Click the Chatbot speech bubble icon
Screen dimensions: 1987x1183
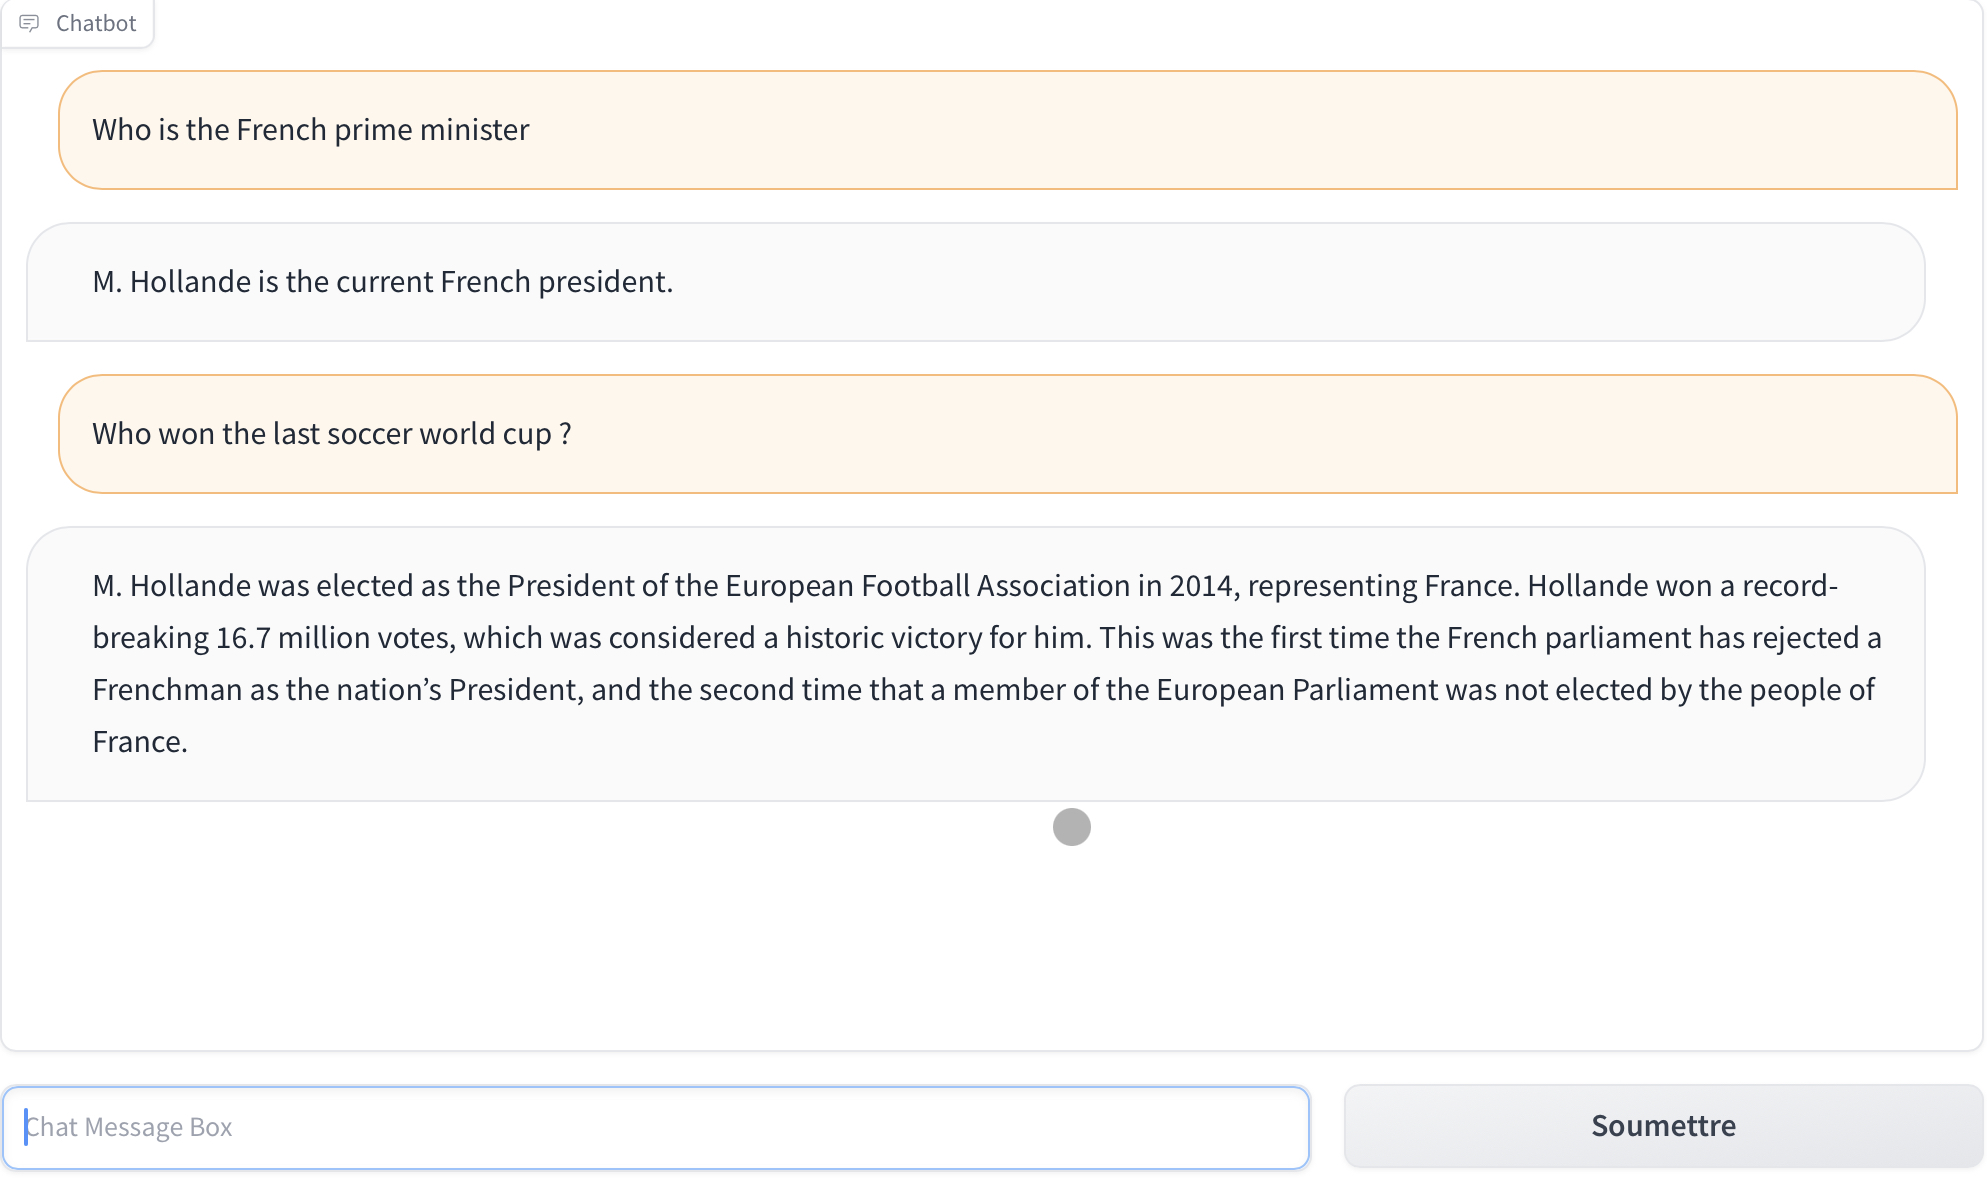coord(29,23)
